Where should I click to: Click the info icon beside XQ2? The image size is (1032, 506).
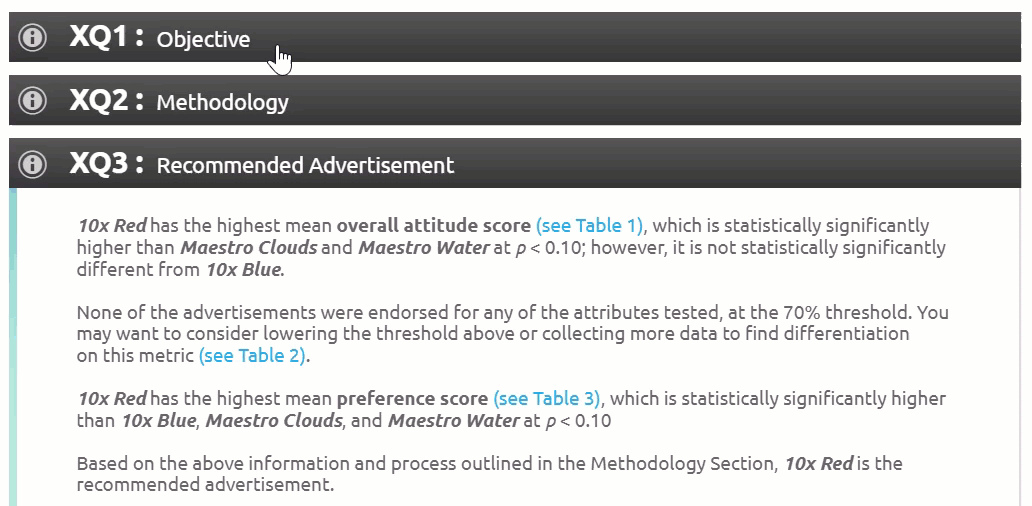[x=32, y=101]
